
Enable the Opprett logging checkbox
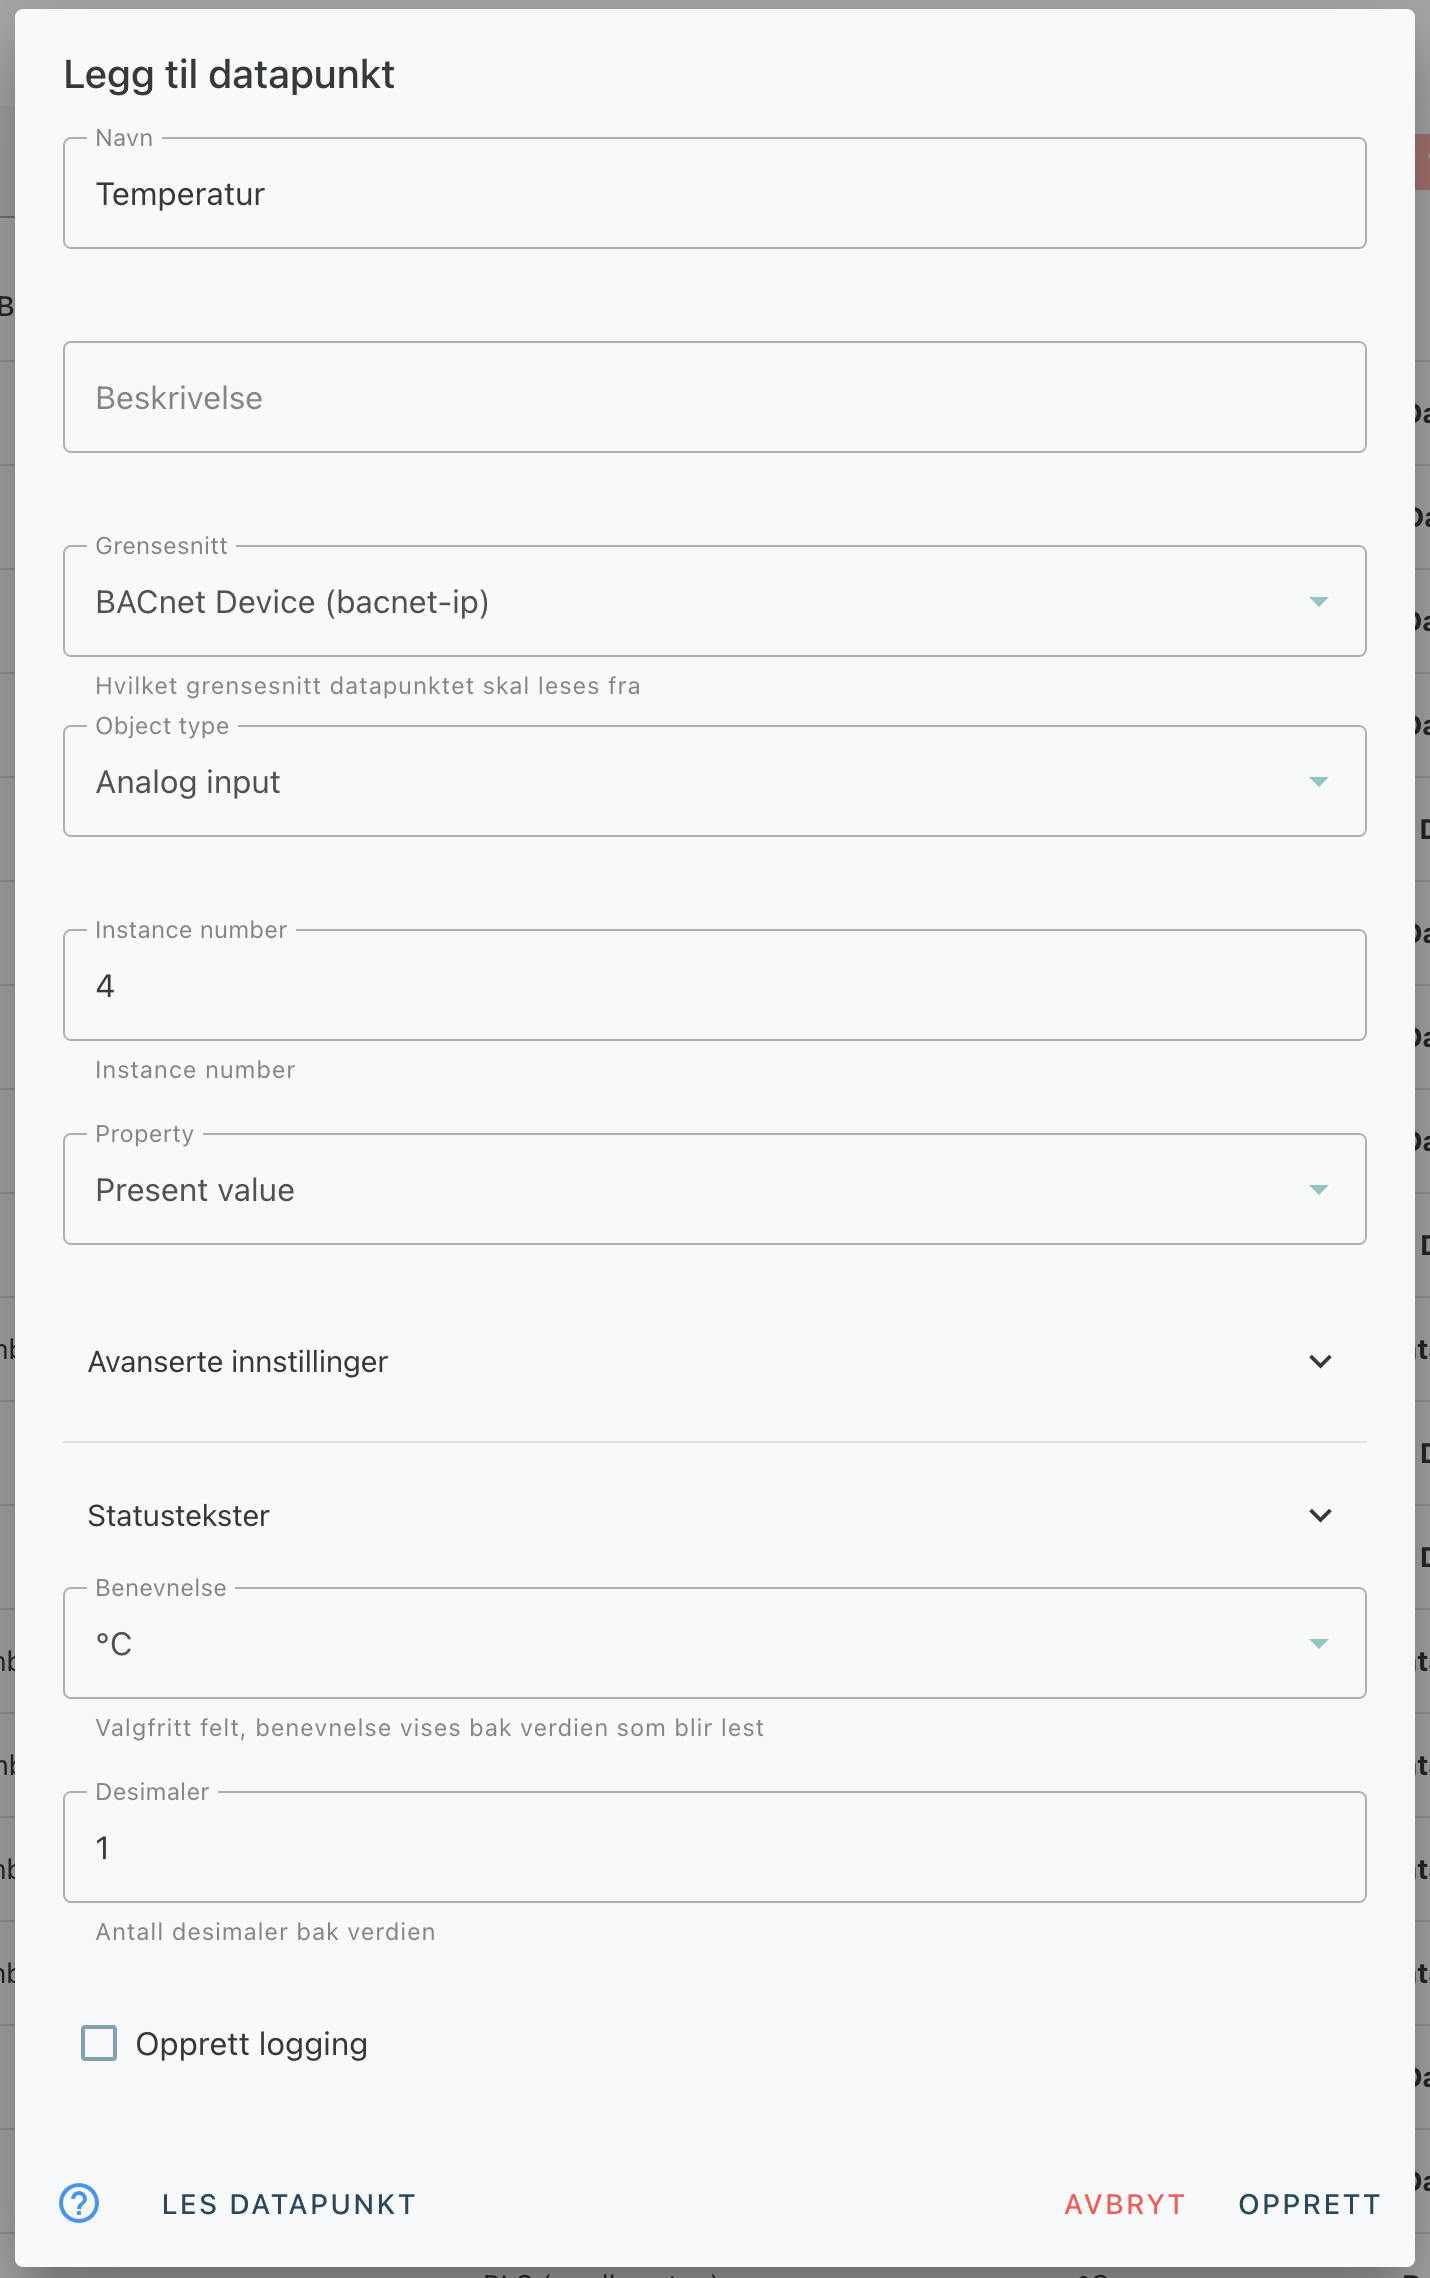click(x=99, y=2044)
